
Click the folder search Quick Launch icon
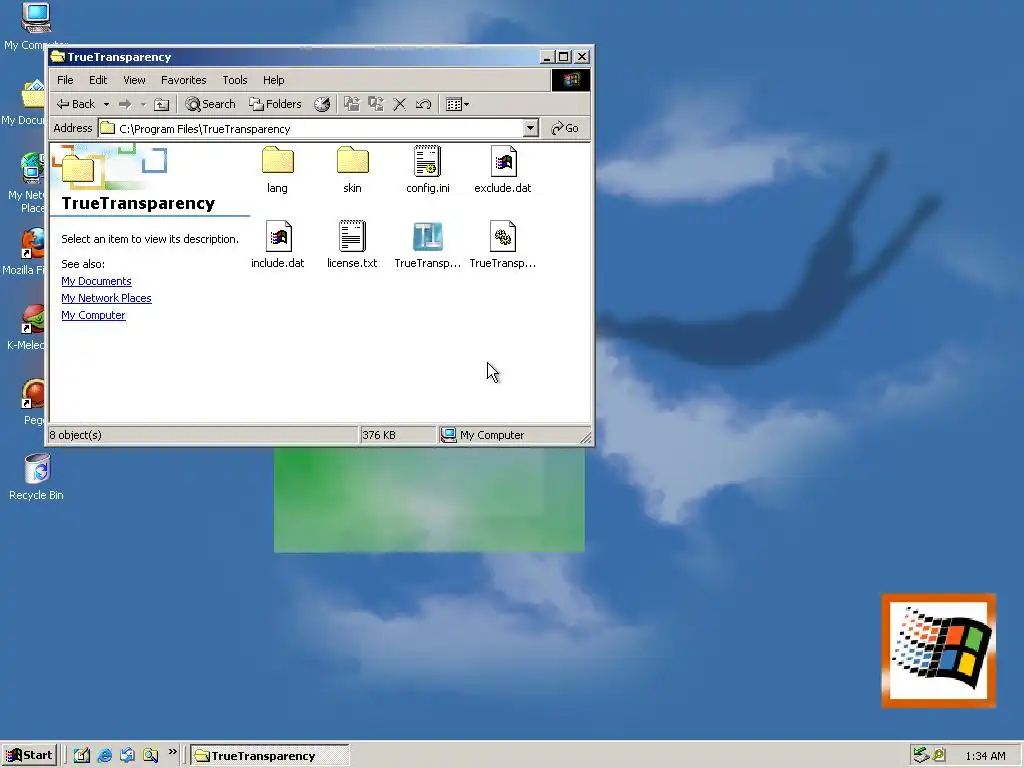tap(151, 755)
